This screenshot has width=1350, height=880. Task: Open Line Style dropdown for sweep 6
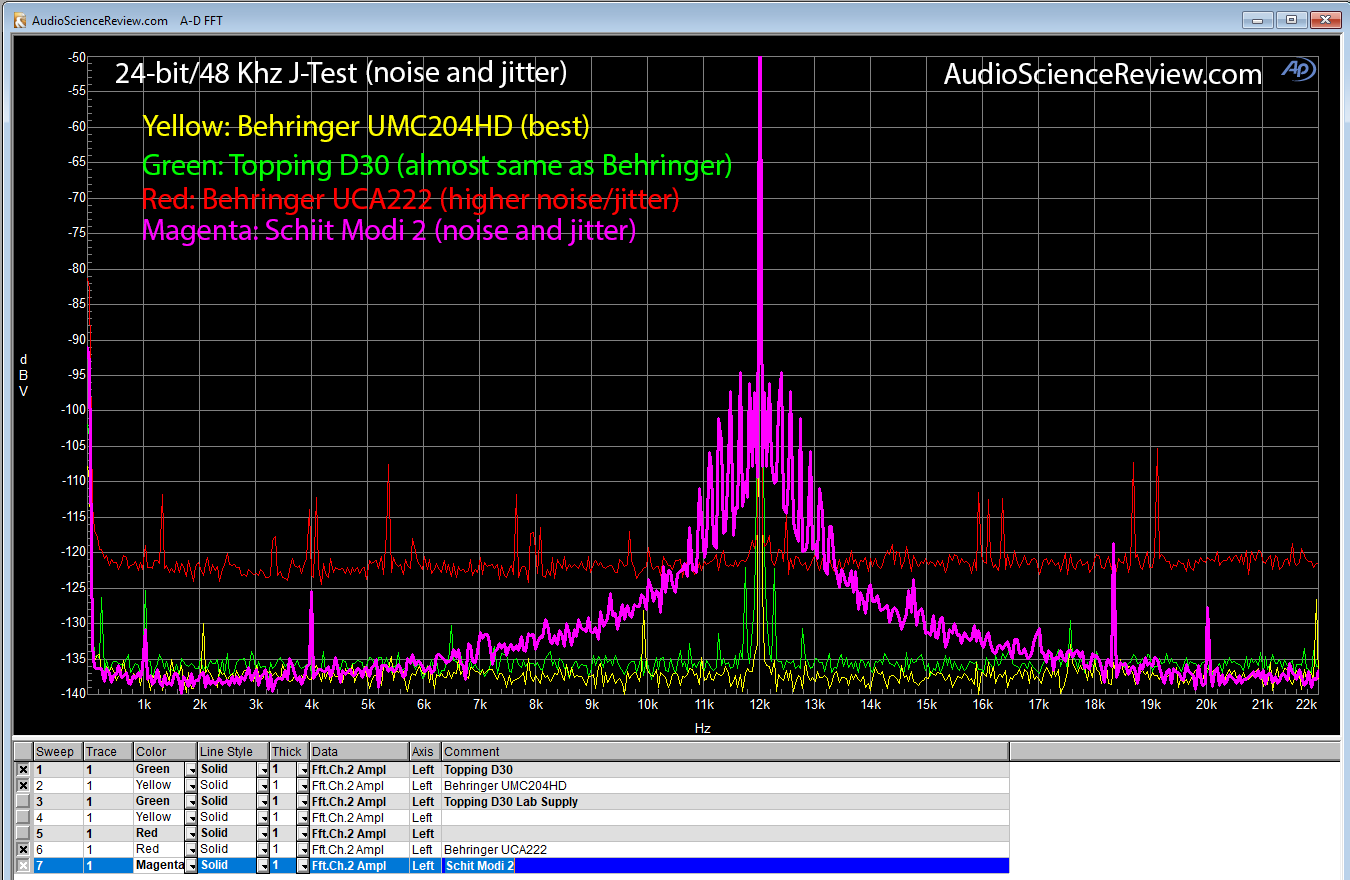263,849
